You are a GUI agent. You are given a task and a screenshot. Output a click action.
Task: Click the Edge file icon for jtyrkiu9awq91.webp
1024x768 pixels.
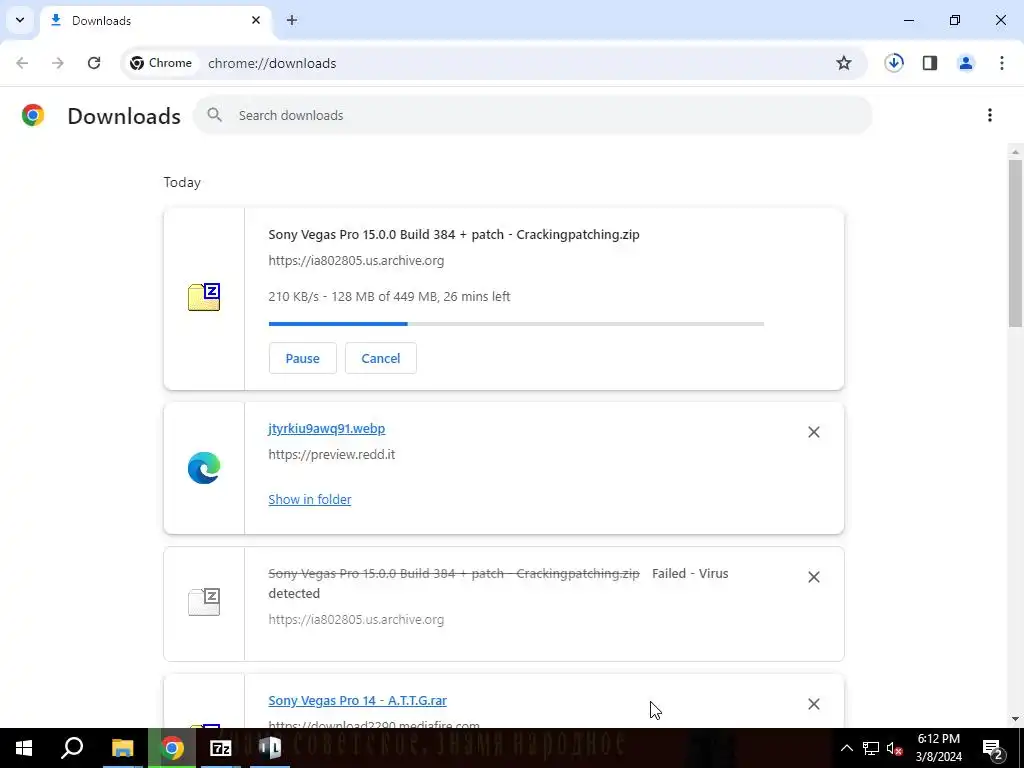pyautogui.click(x=204, y=468)
